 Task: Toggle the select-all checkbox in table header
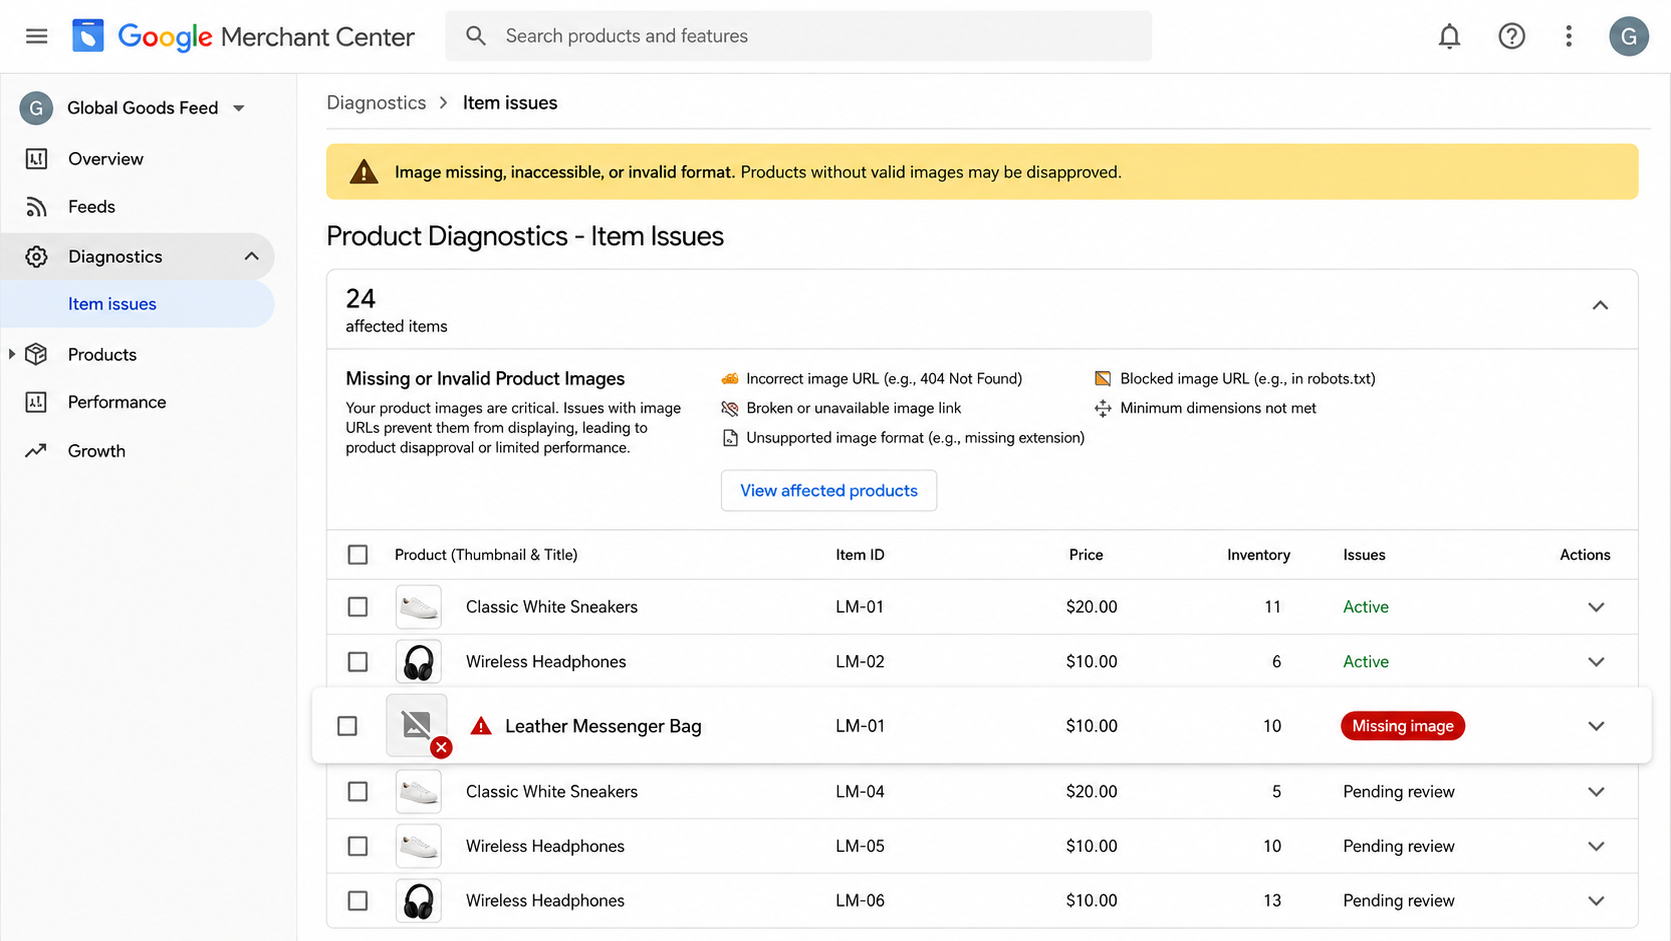click(x=358, y=555)
